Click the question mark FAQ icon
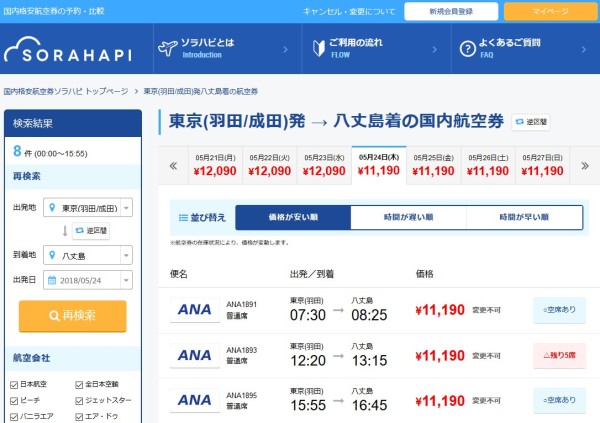 click(x=468, y=49)
